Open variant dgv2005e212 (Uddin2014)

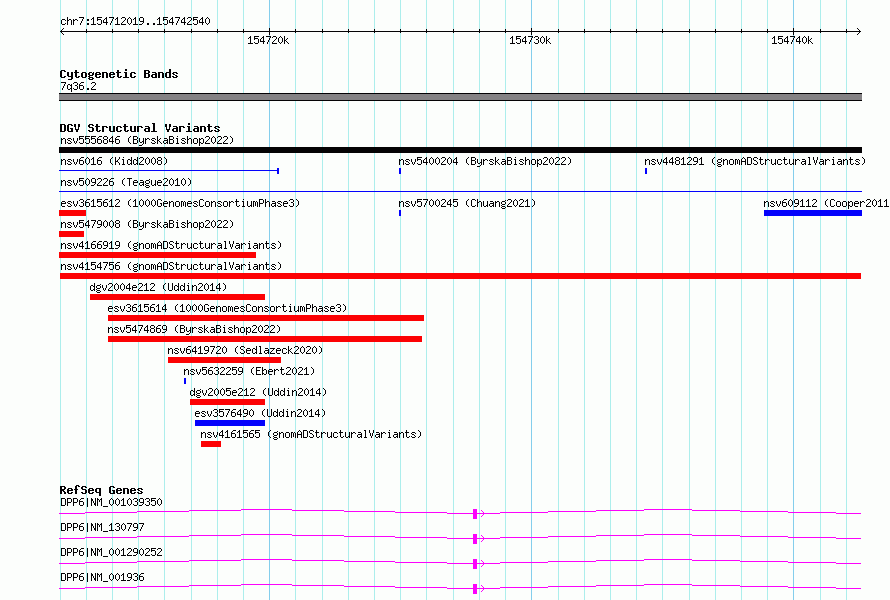tap(258, 392)
